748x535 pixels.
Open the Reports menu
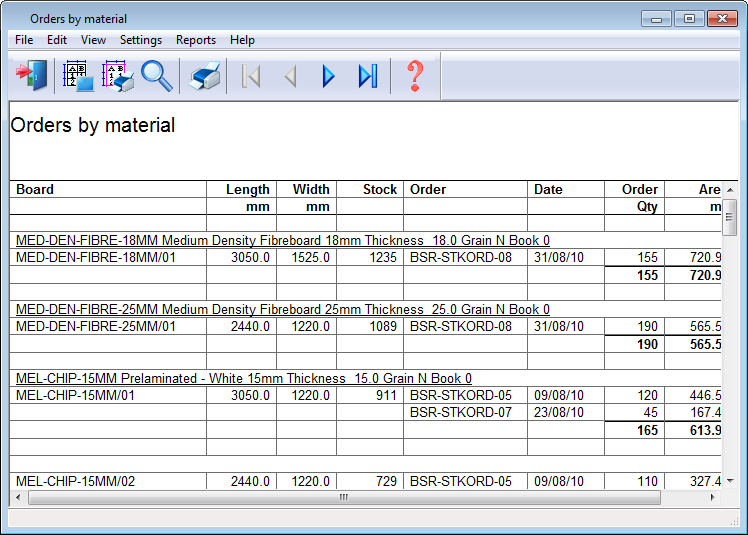point(196,40)
